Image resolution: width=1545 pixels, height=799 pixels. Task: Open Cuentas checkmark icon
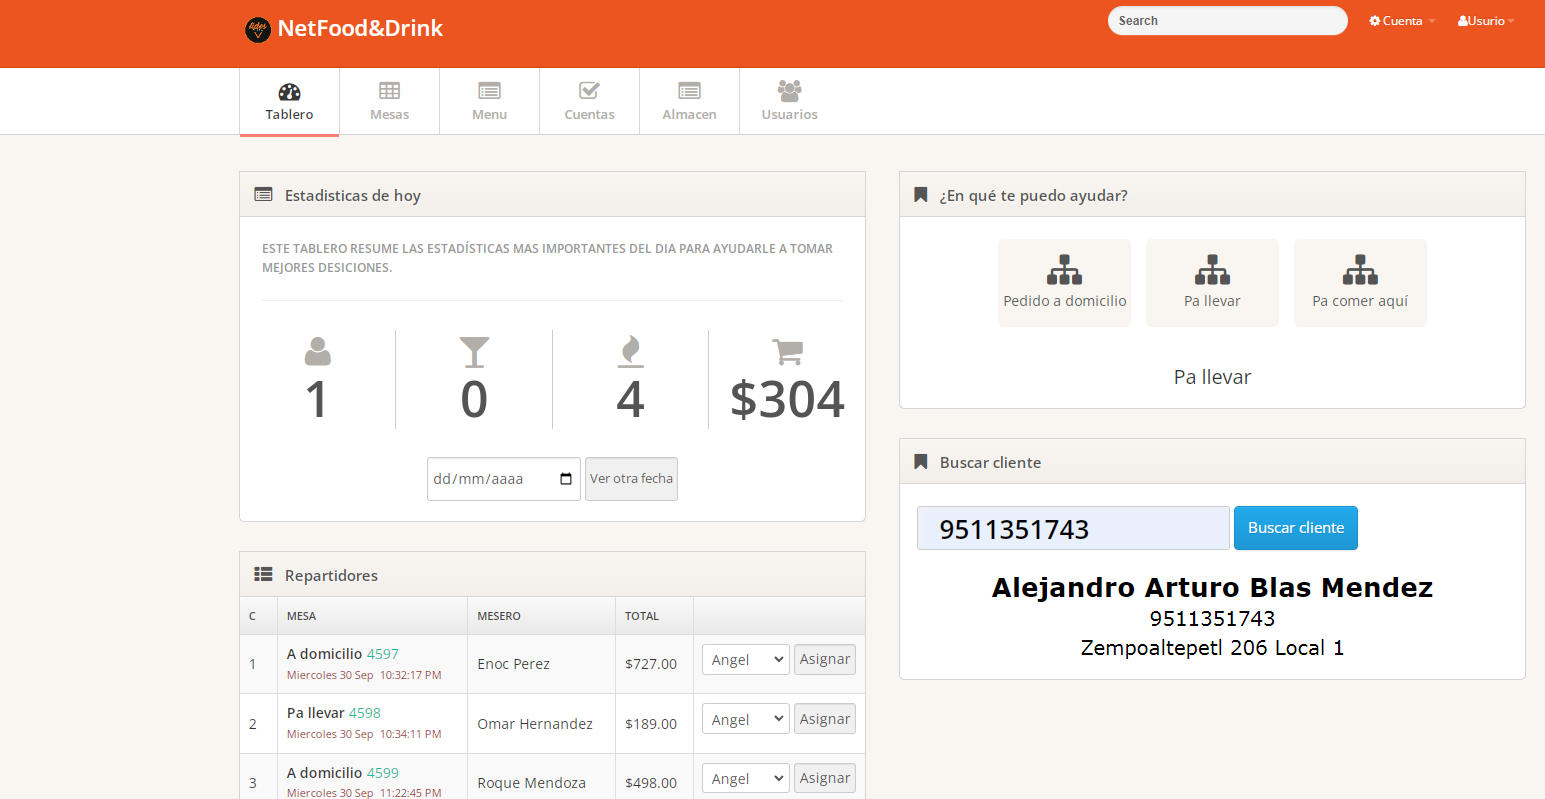[x=589, y=91]
